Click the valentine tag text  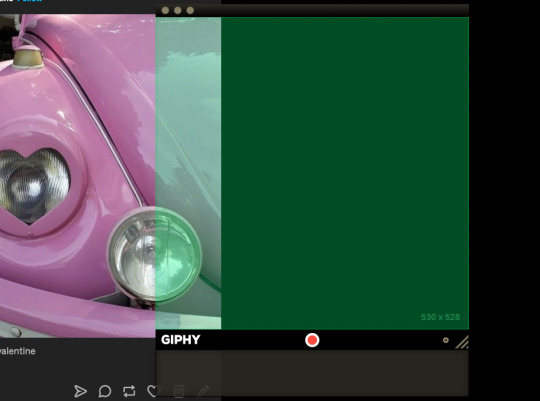click(18, 351)
